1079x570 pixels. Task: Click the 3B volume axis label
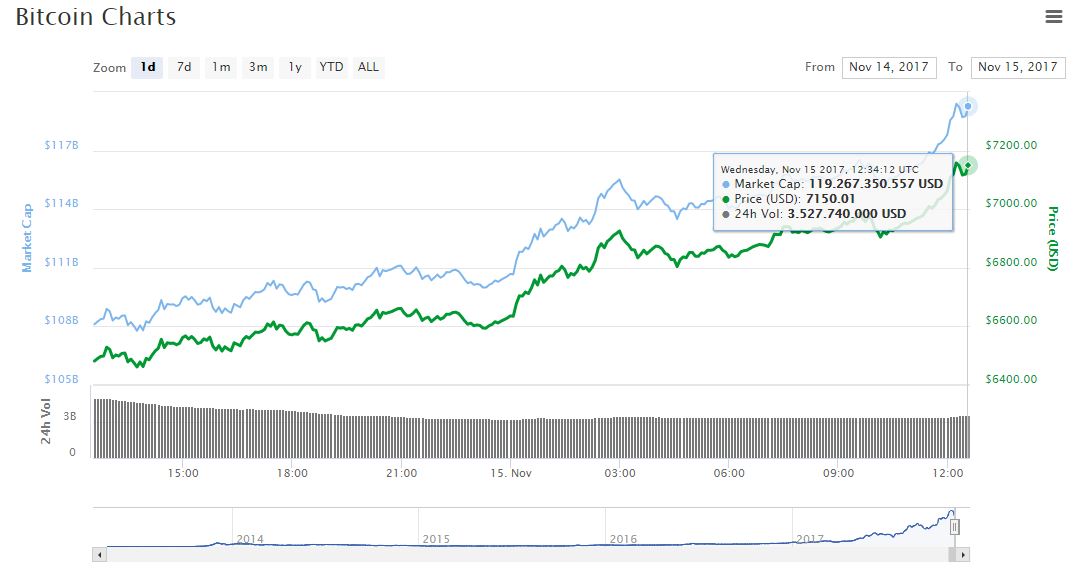(70, 416)
